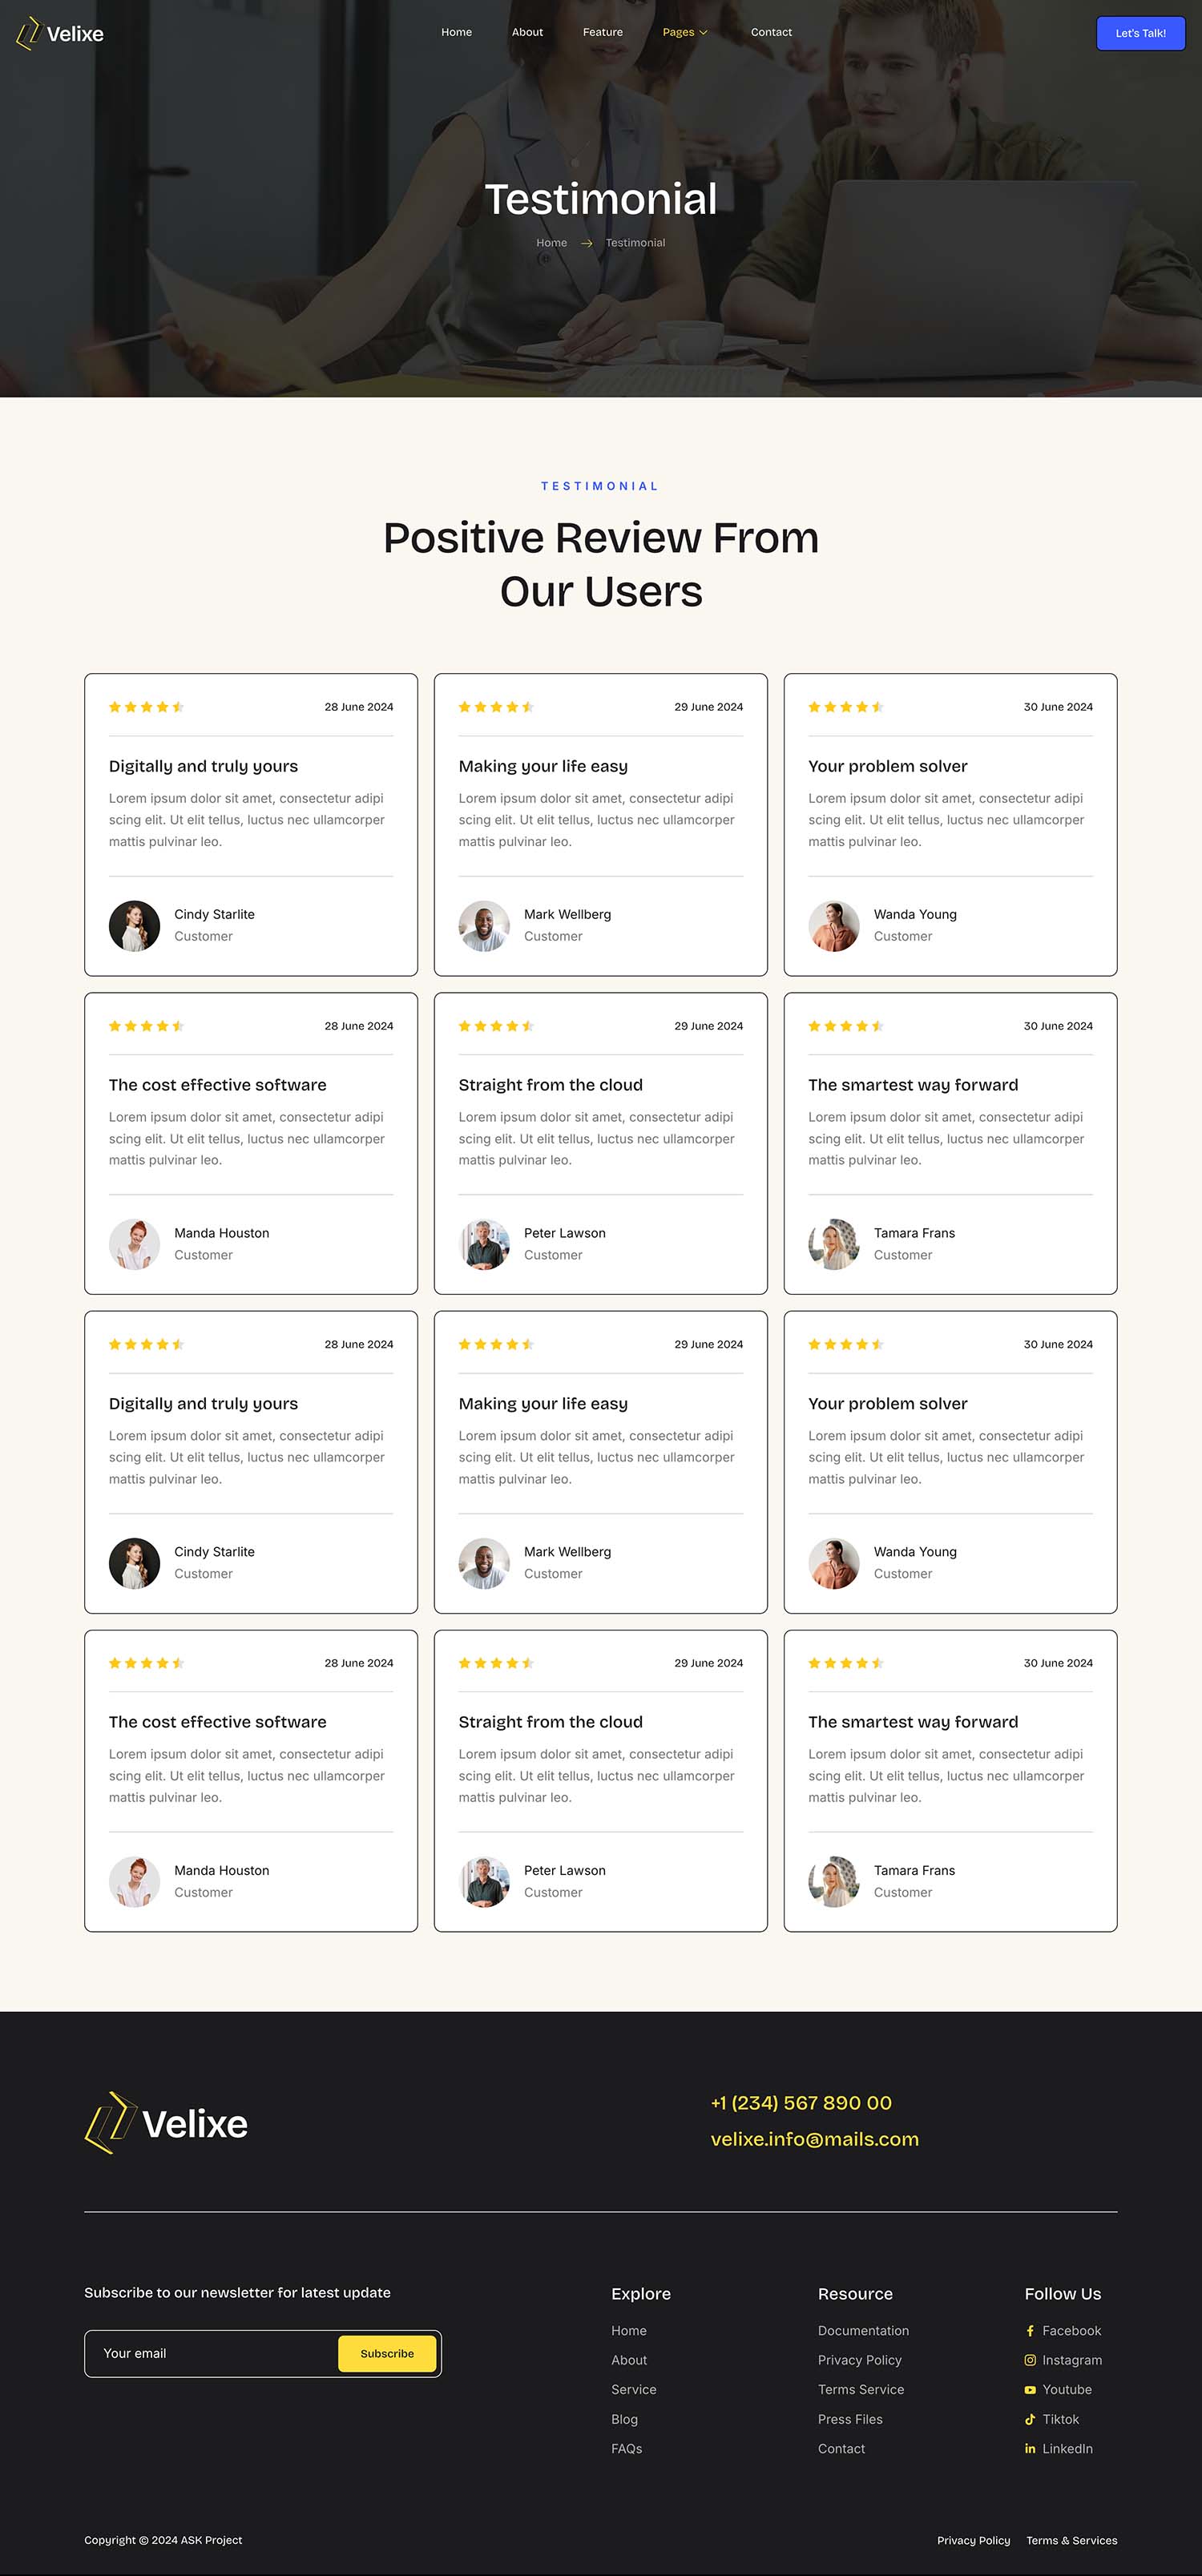Viewport: 1202px width, 2576px height.
Task: Expand the Pages dropdown menu
Action: [x=685, y=32]
